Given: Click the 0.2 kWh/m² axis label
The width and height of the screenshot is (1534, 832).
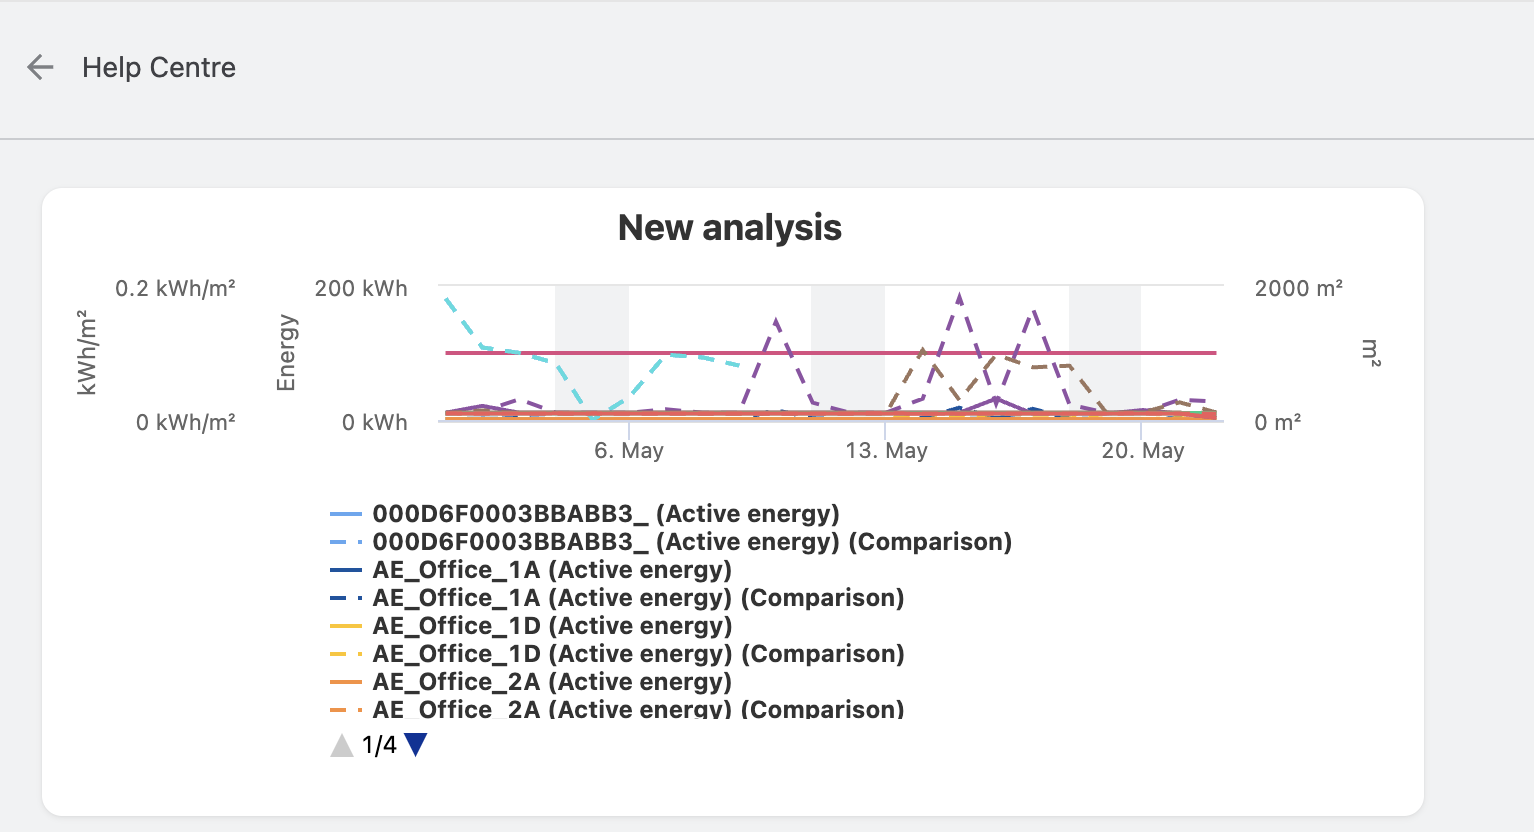Looking at the screenshot, I should click(x=175, y=289).
